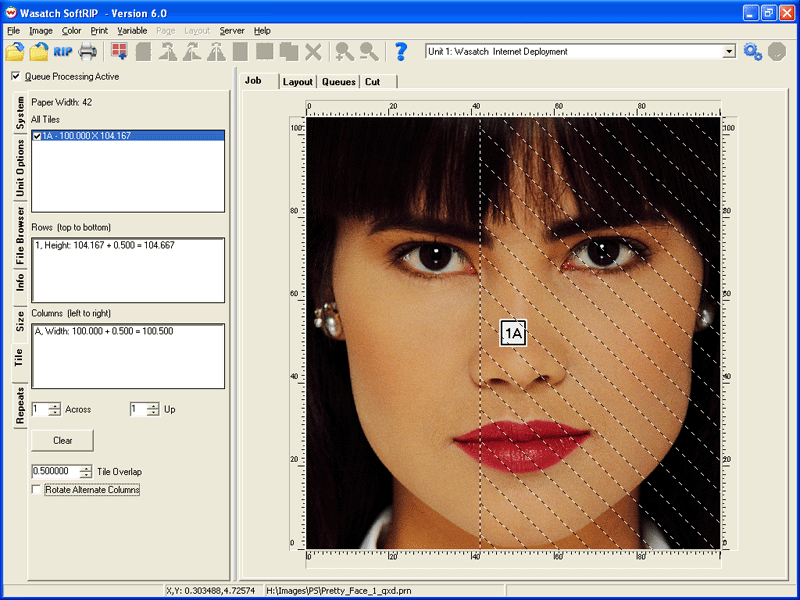Increase the Across tile count spinner
The width and height of the screenshot is (800, 600).
click(54, 405)
